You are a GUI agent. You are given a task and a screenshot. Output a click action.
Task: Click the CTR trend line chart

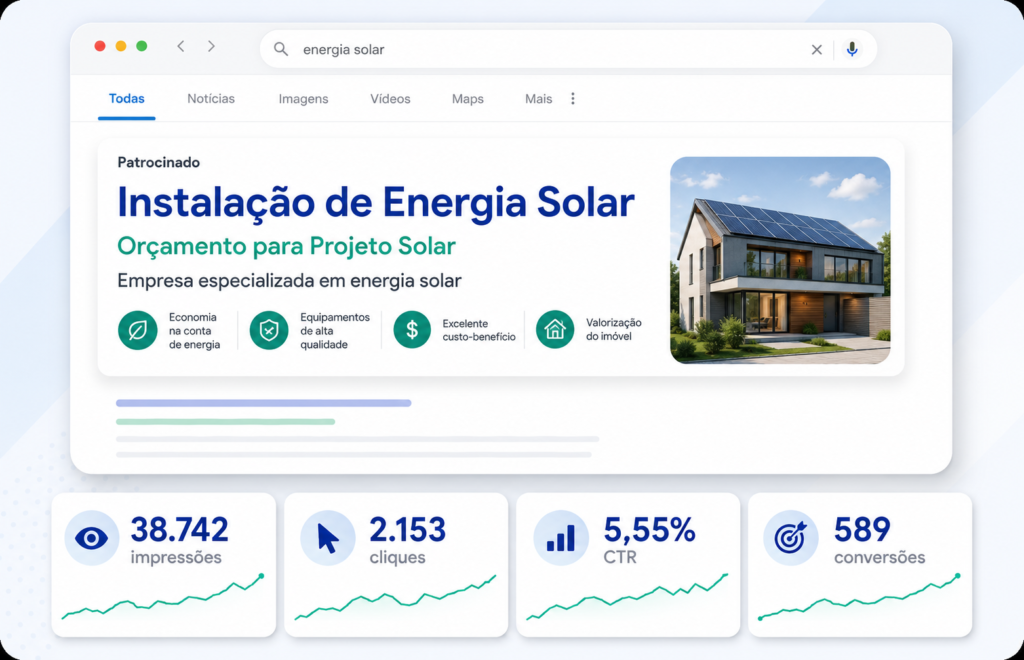[628, 597]
